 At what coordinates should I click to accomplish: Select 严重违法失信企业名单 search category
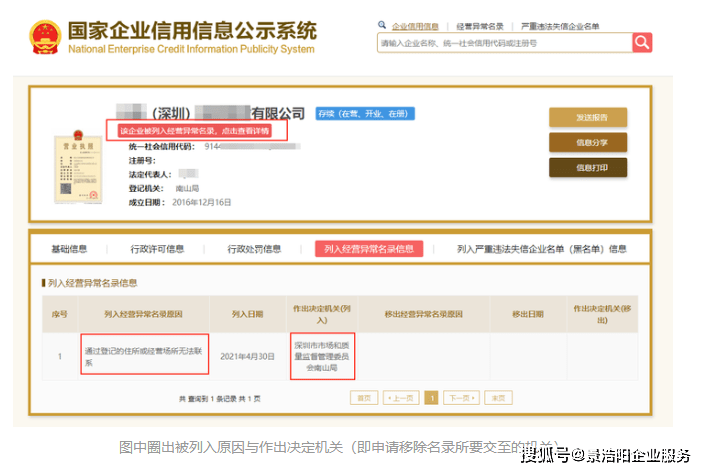[x=557, y=24]
